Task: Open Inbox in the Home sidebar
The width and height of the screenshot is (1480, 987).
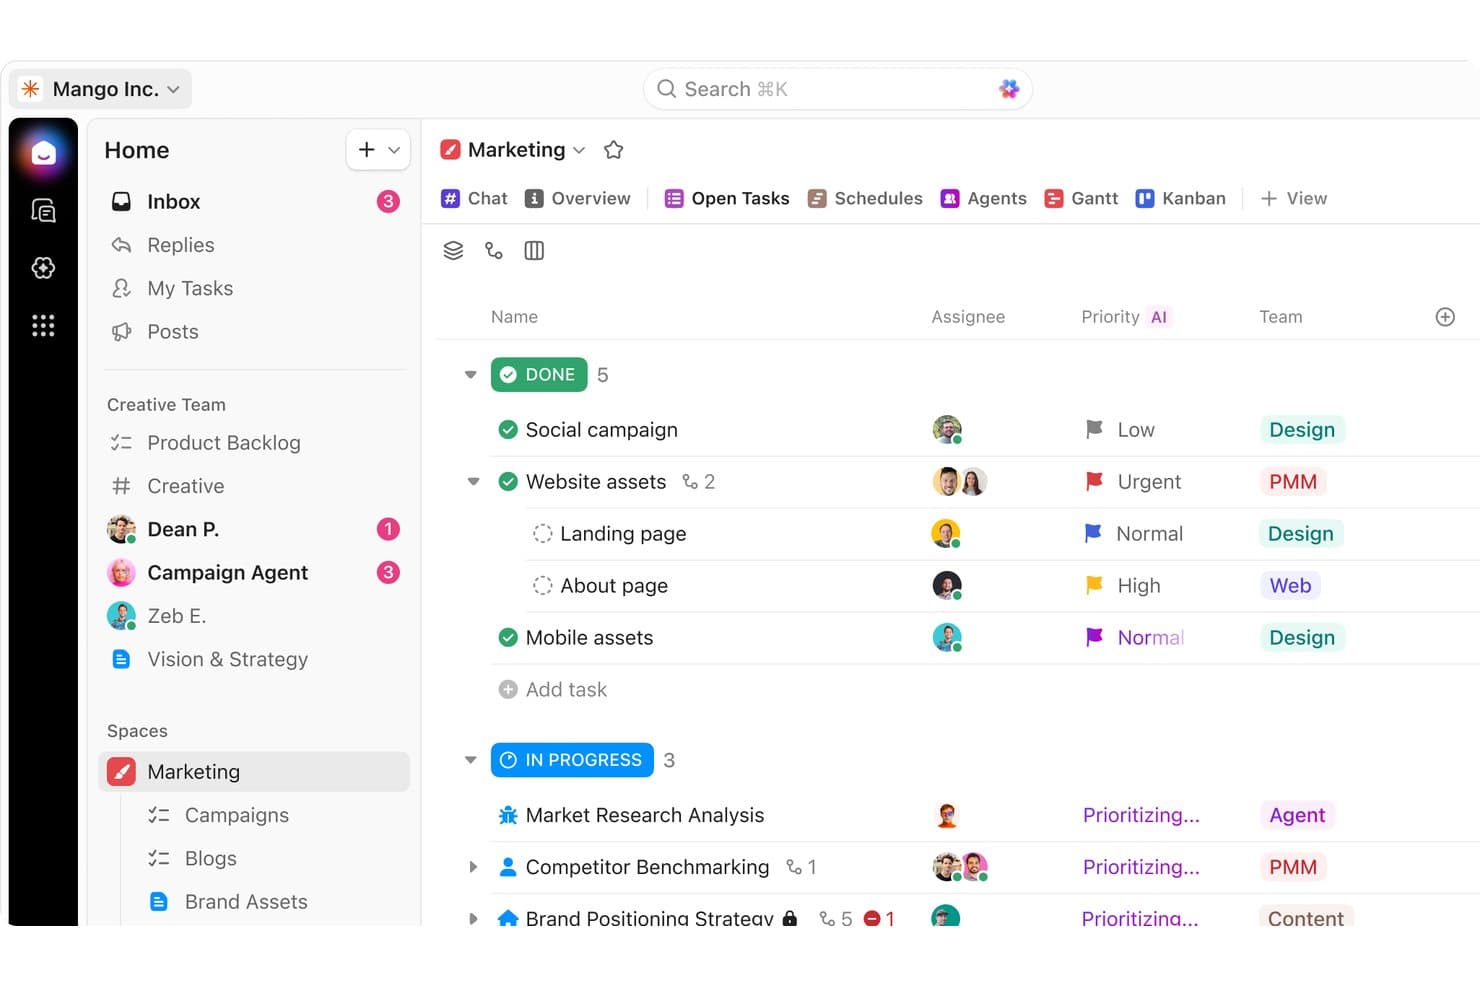Action: (x=255, y=202)
